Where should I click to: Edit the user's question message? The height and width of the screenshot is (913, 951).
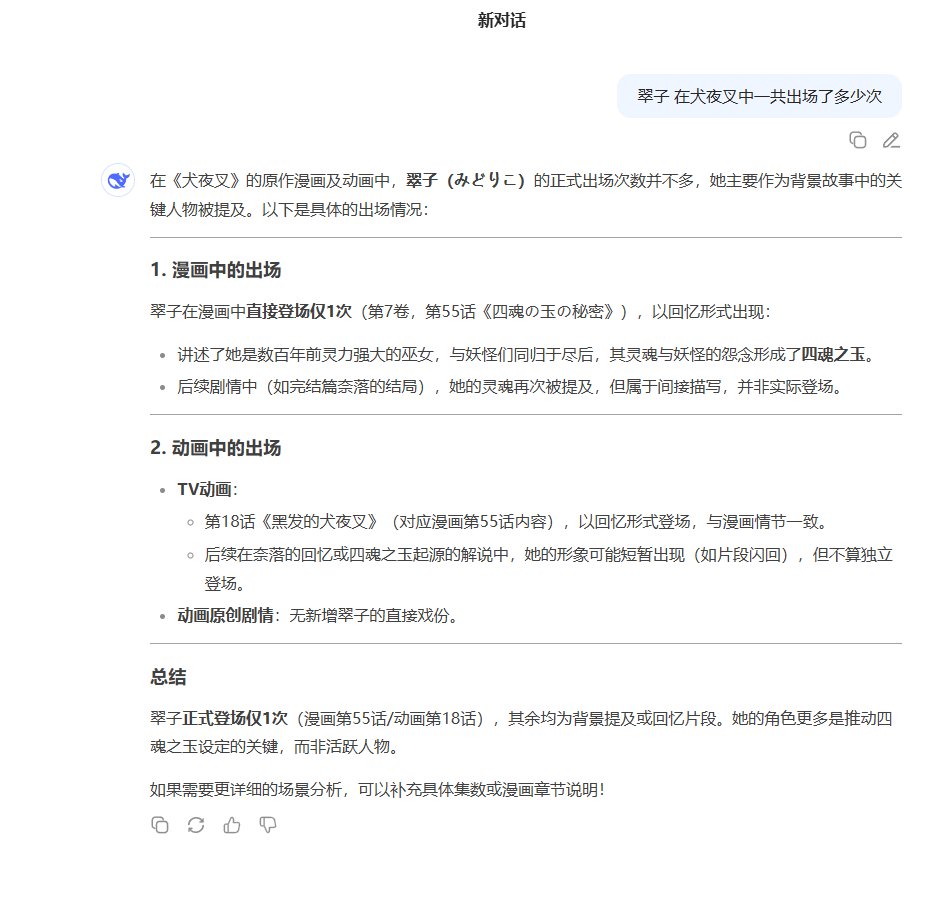(x=891, y=140)
